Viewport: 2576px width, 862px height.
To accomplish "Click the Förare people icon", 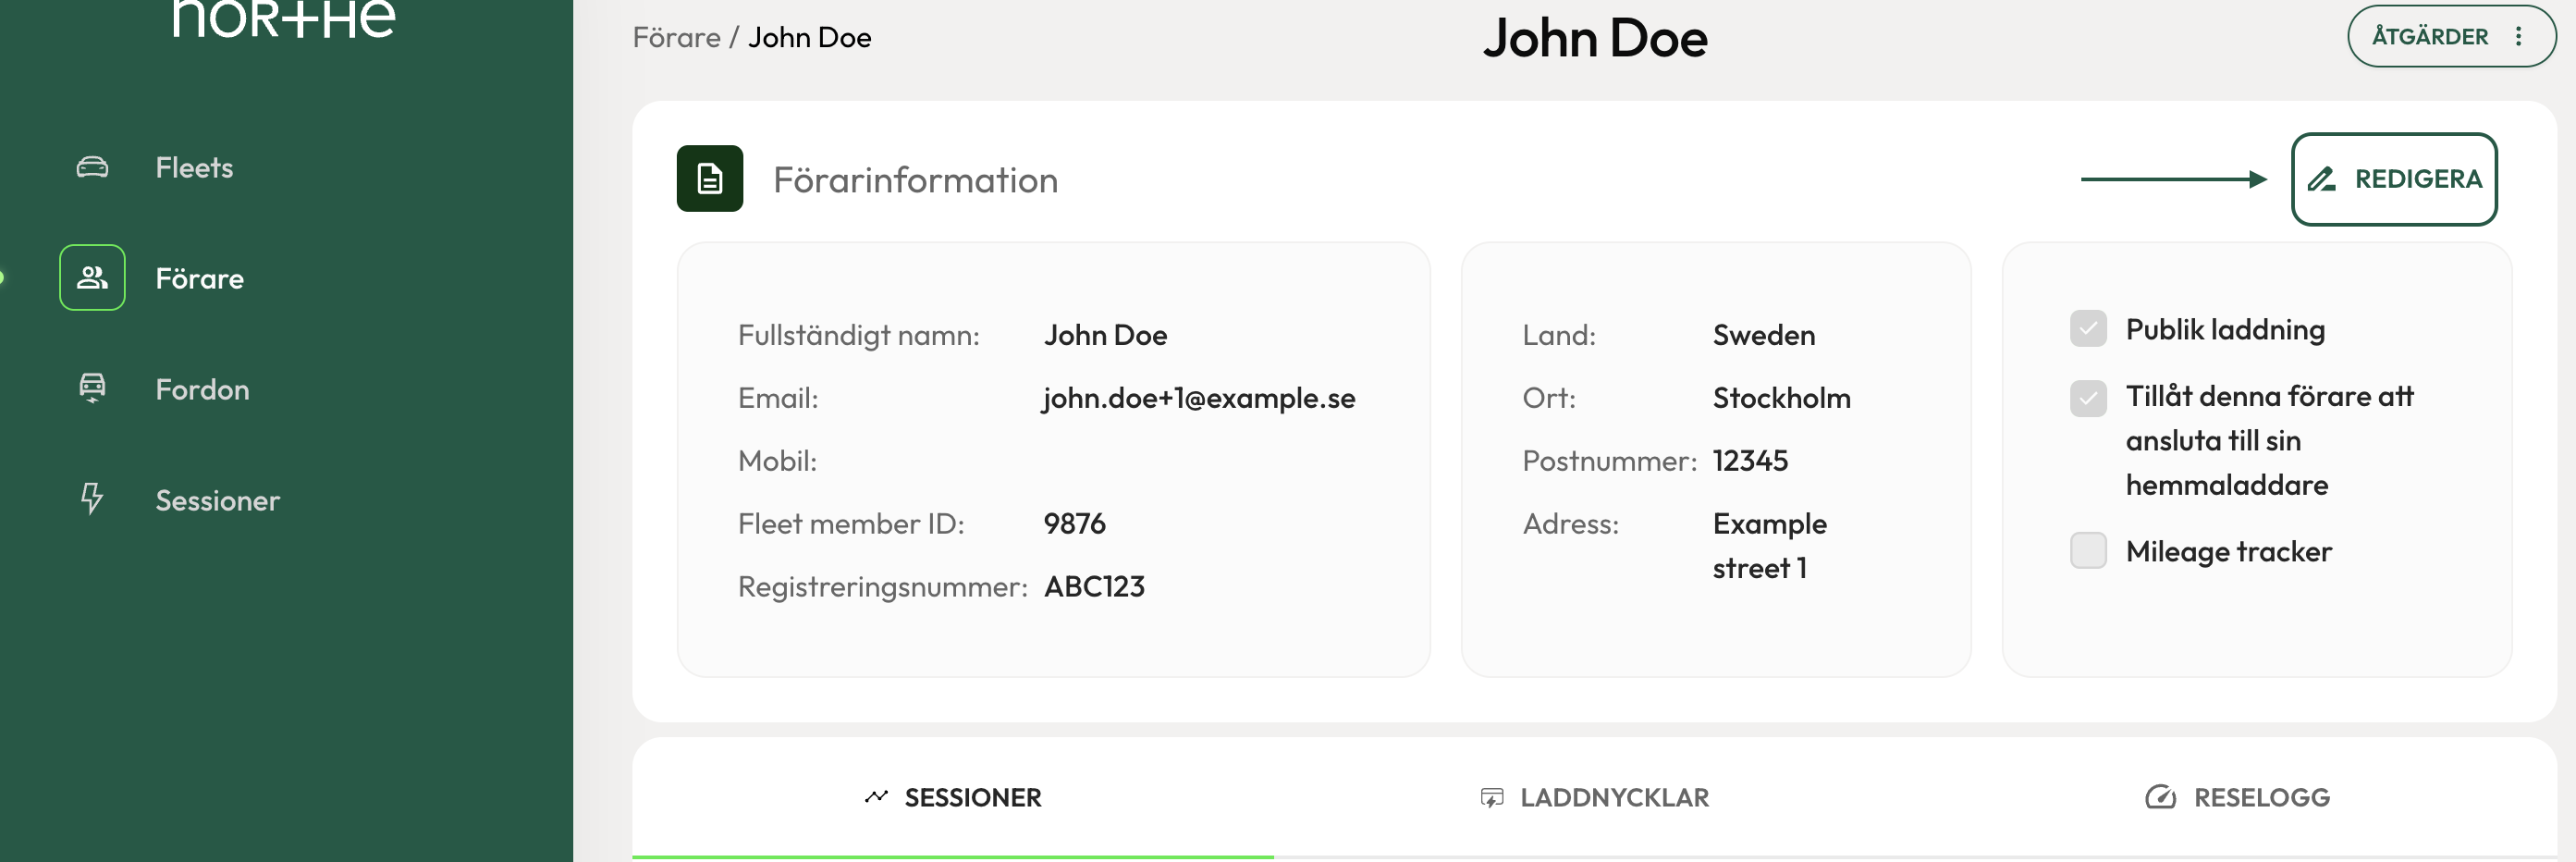I will [92, 277].
